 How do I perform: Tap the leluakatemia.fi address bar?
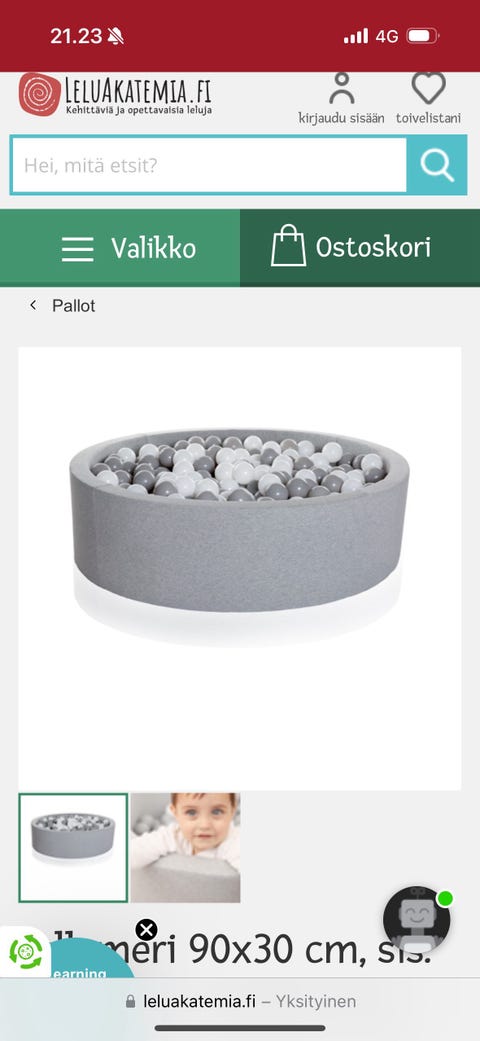coord(240,1001)
